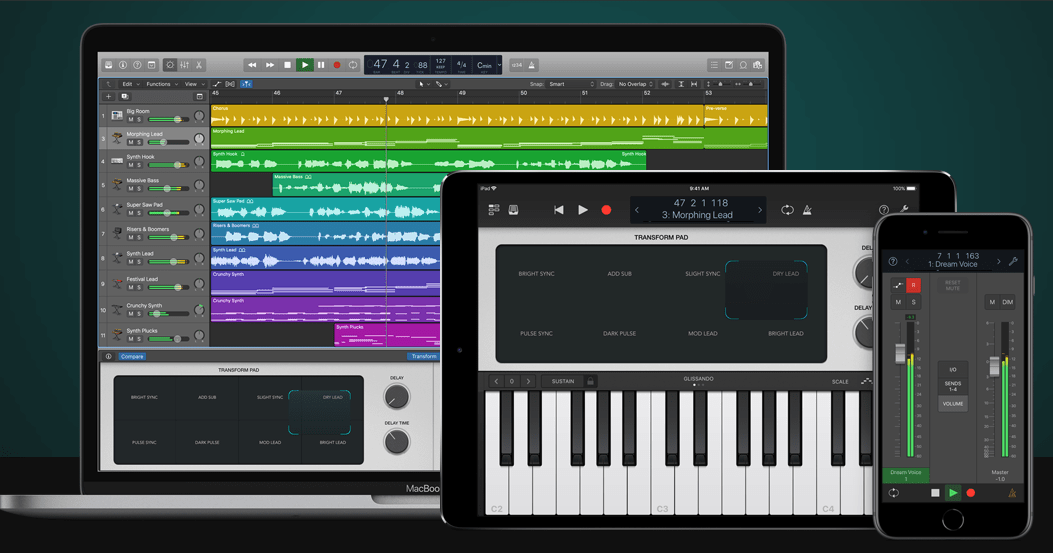Click the iPad play button

click(583, 210)
